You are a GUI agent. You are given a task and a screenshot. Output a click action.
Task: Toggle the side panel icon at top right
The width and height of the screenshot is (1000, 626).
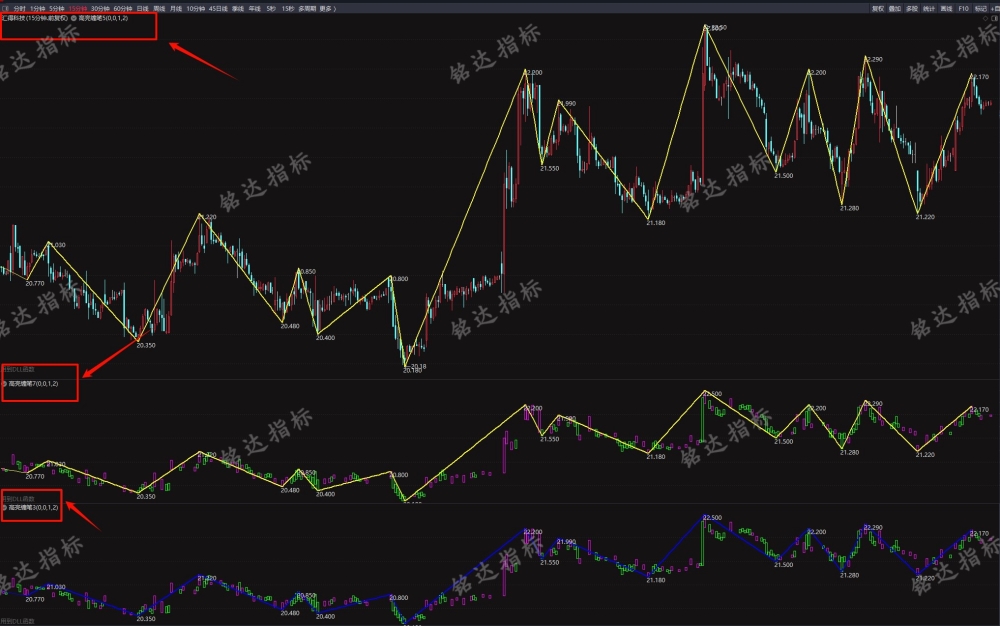tap(995, 18)
